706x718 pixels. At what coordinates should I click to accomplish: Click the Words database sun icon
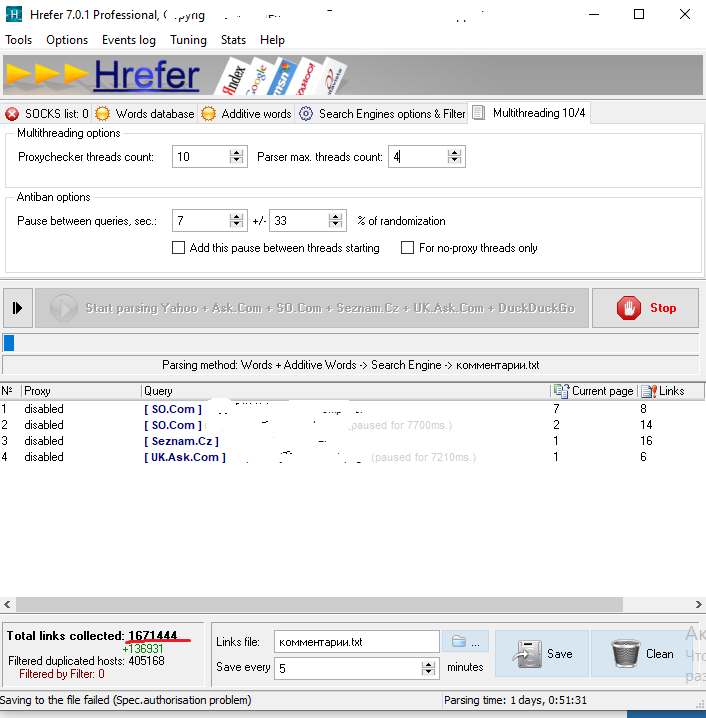tap(103, 114)
